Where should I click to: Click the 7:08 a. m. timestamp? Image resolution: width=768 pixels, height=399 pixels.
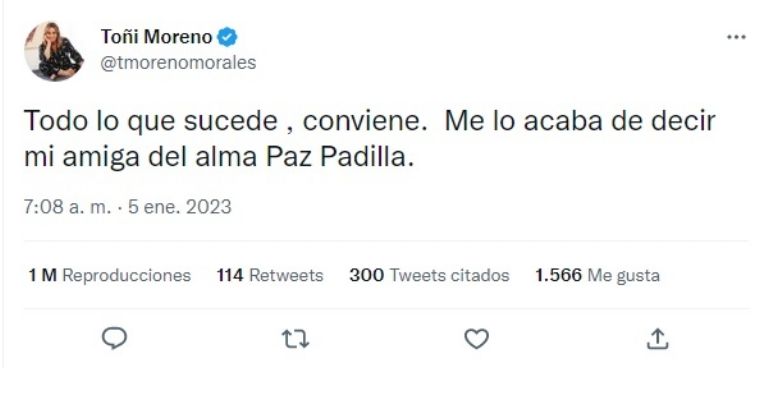(x=67, y=207)
